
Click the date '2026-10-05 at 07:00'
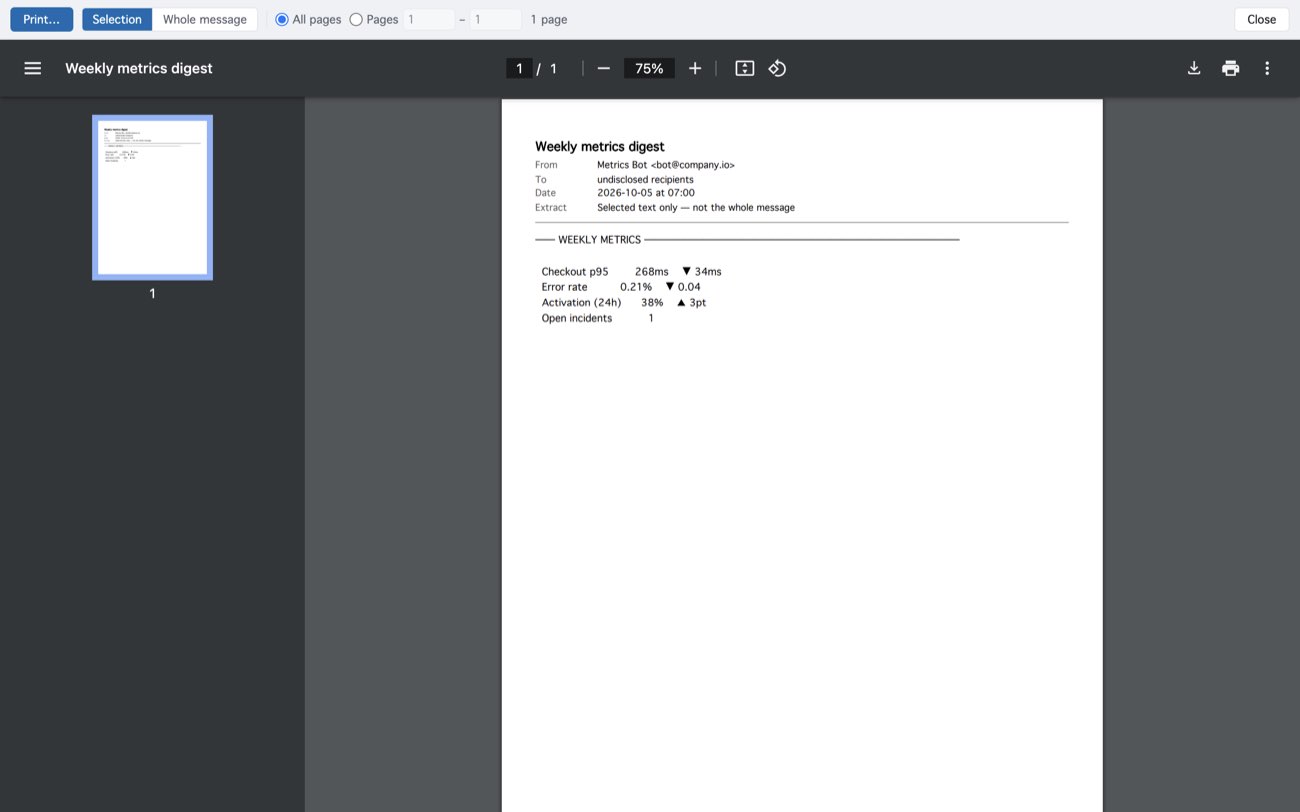tap(646, 193)
